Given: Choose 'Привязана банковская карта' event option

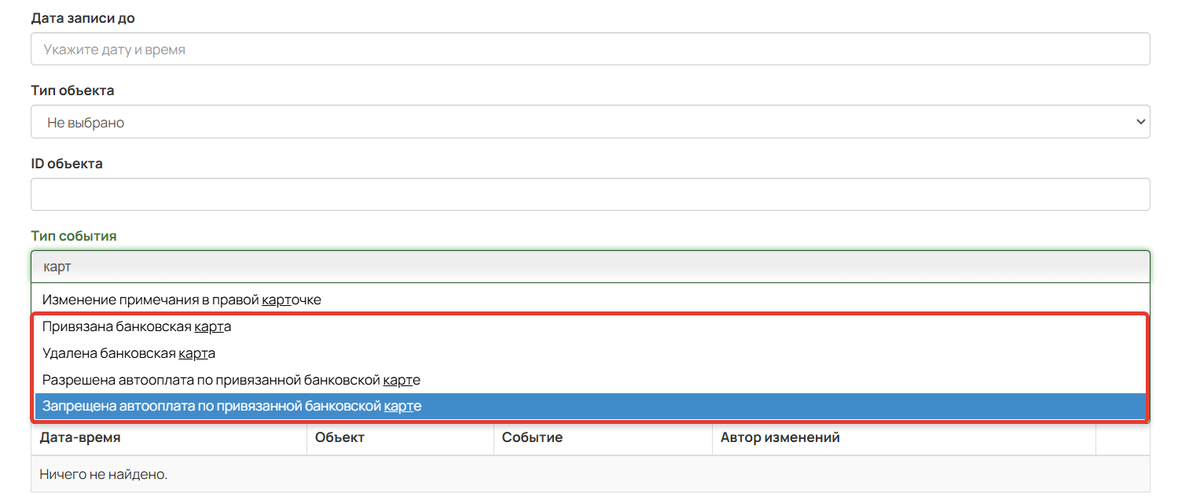Looking at the screenshot, I should 590,326.
